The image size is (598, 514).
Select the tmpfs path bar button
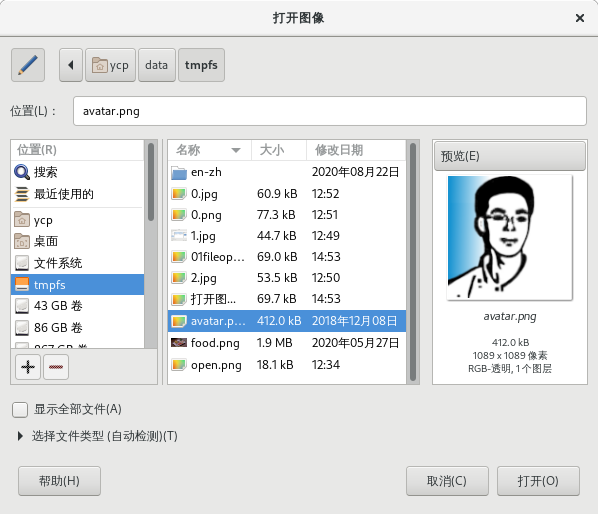tap(201, 65)
